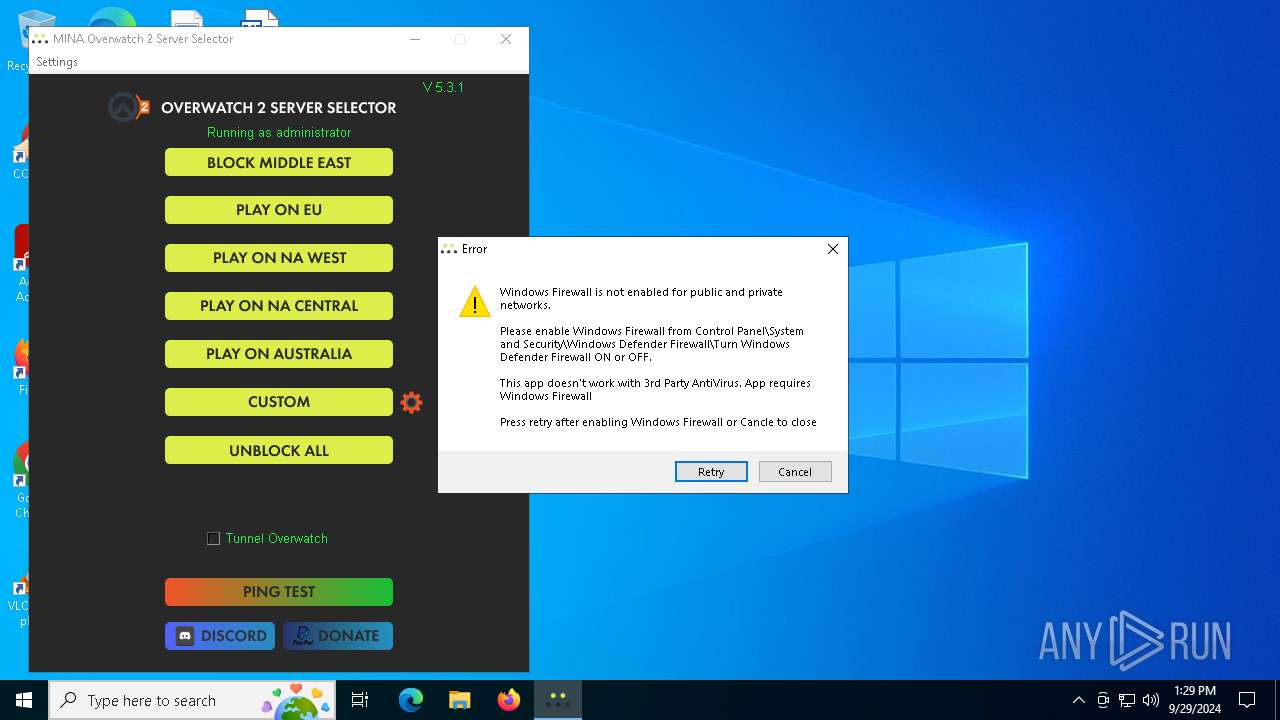Viewport: 1280px width, 720px height.
Task: Open the taskbar clock showing 1:29 PM
Action: pyautogui.click(x=1194, y=700)
